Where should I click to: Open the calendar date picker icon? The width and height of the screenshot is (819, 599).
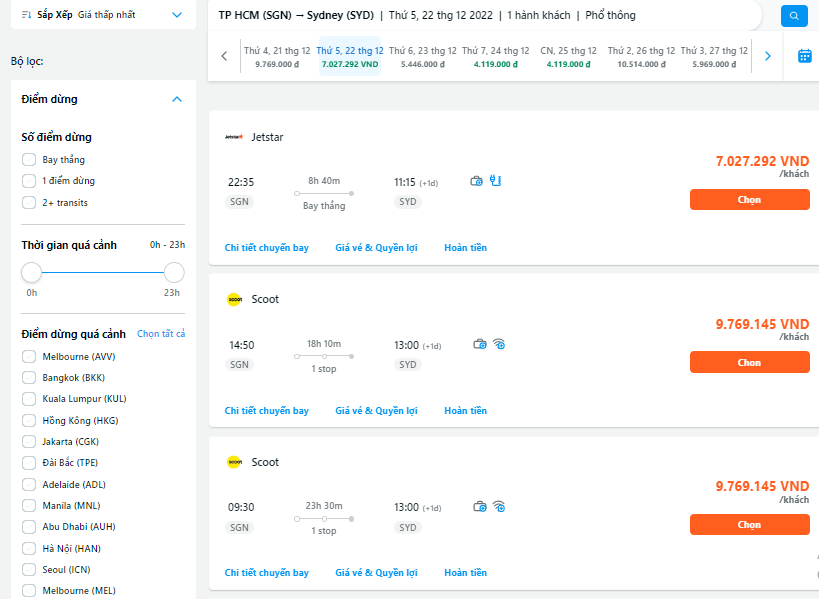coord(804,56)
